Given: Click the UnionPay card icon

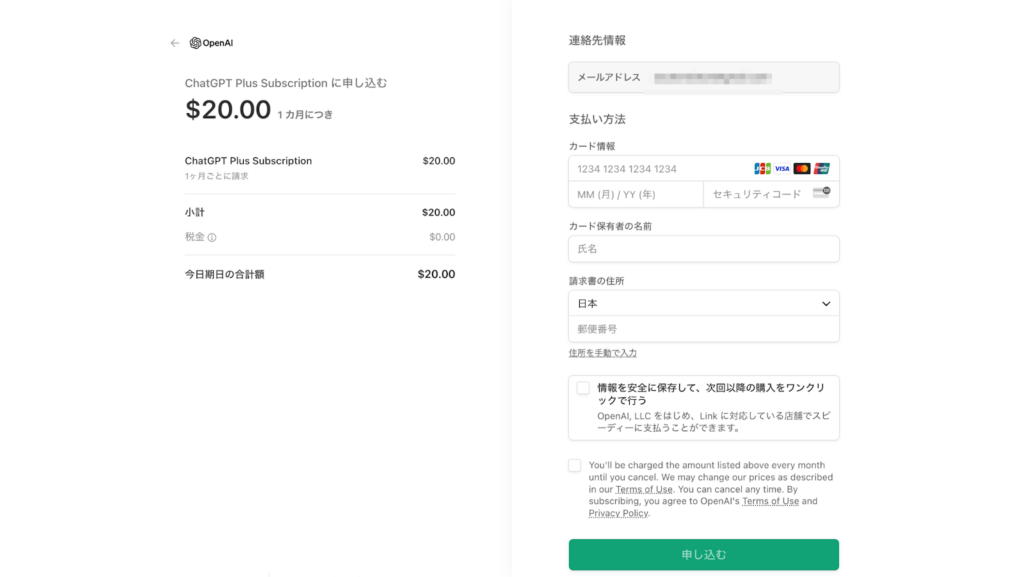Looking at the screenshot, I should click(x=822, y=168).
